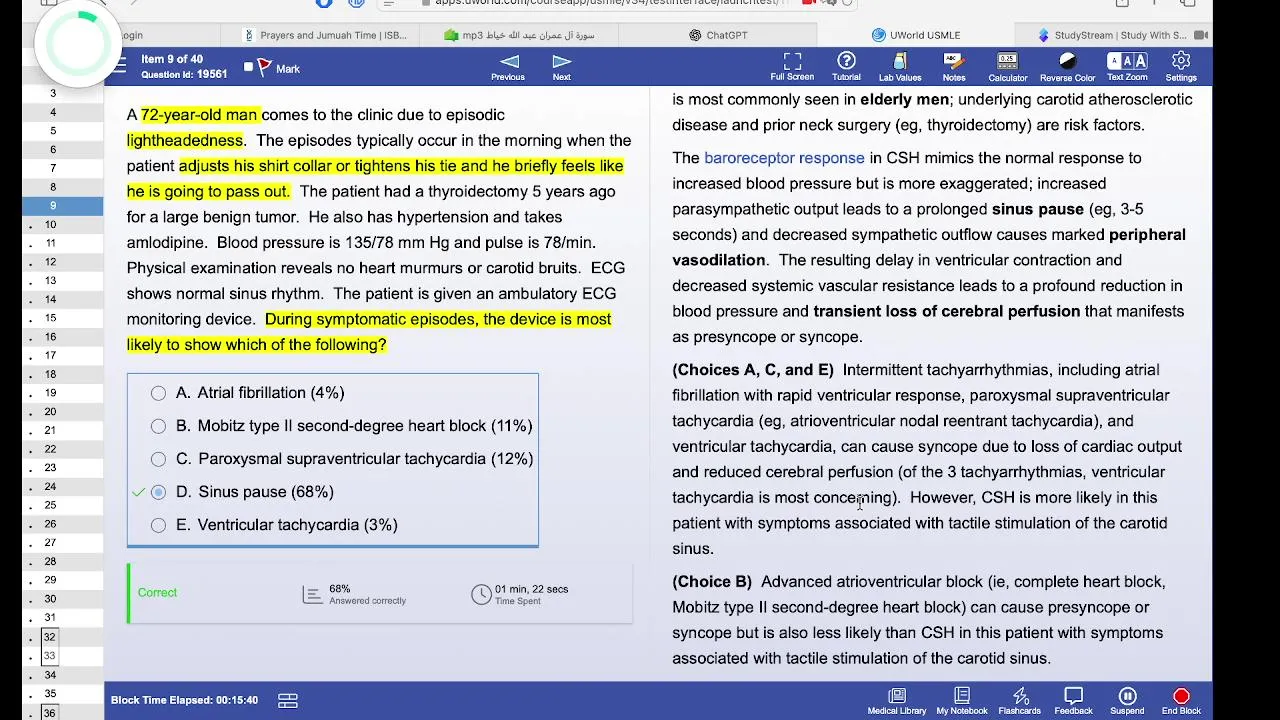Click the Item 9 of 40 label
This screenshot has height=720, width=1280.
(172, 60)
